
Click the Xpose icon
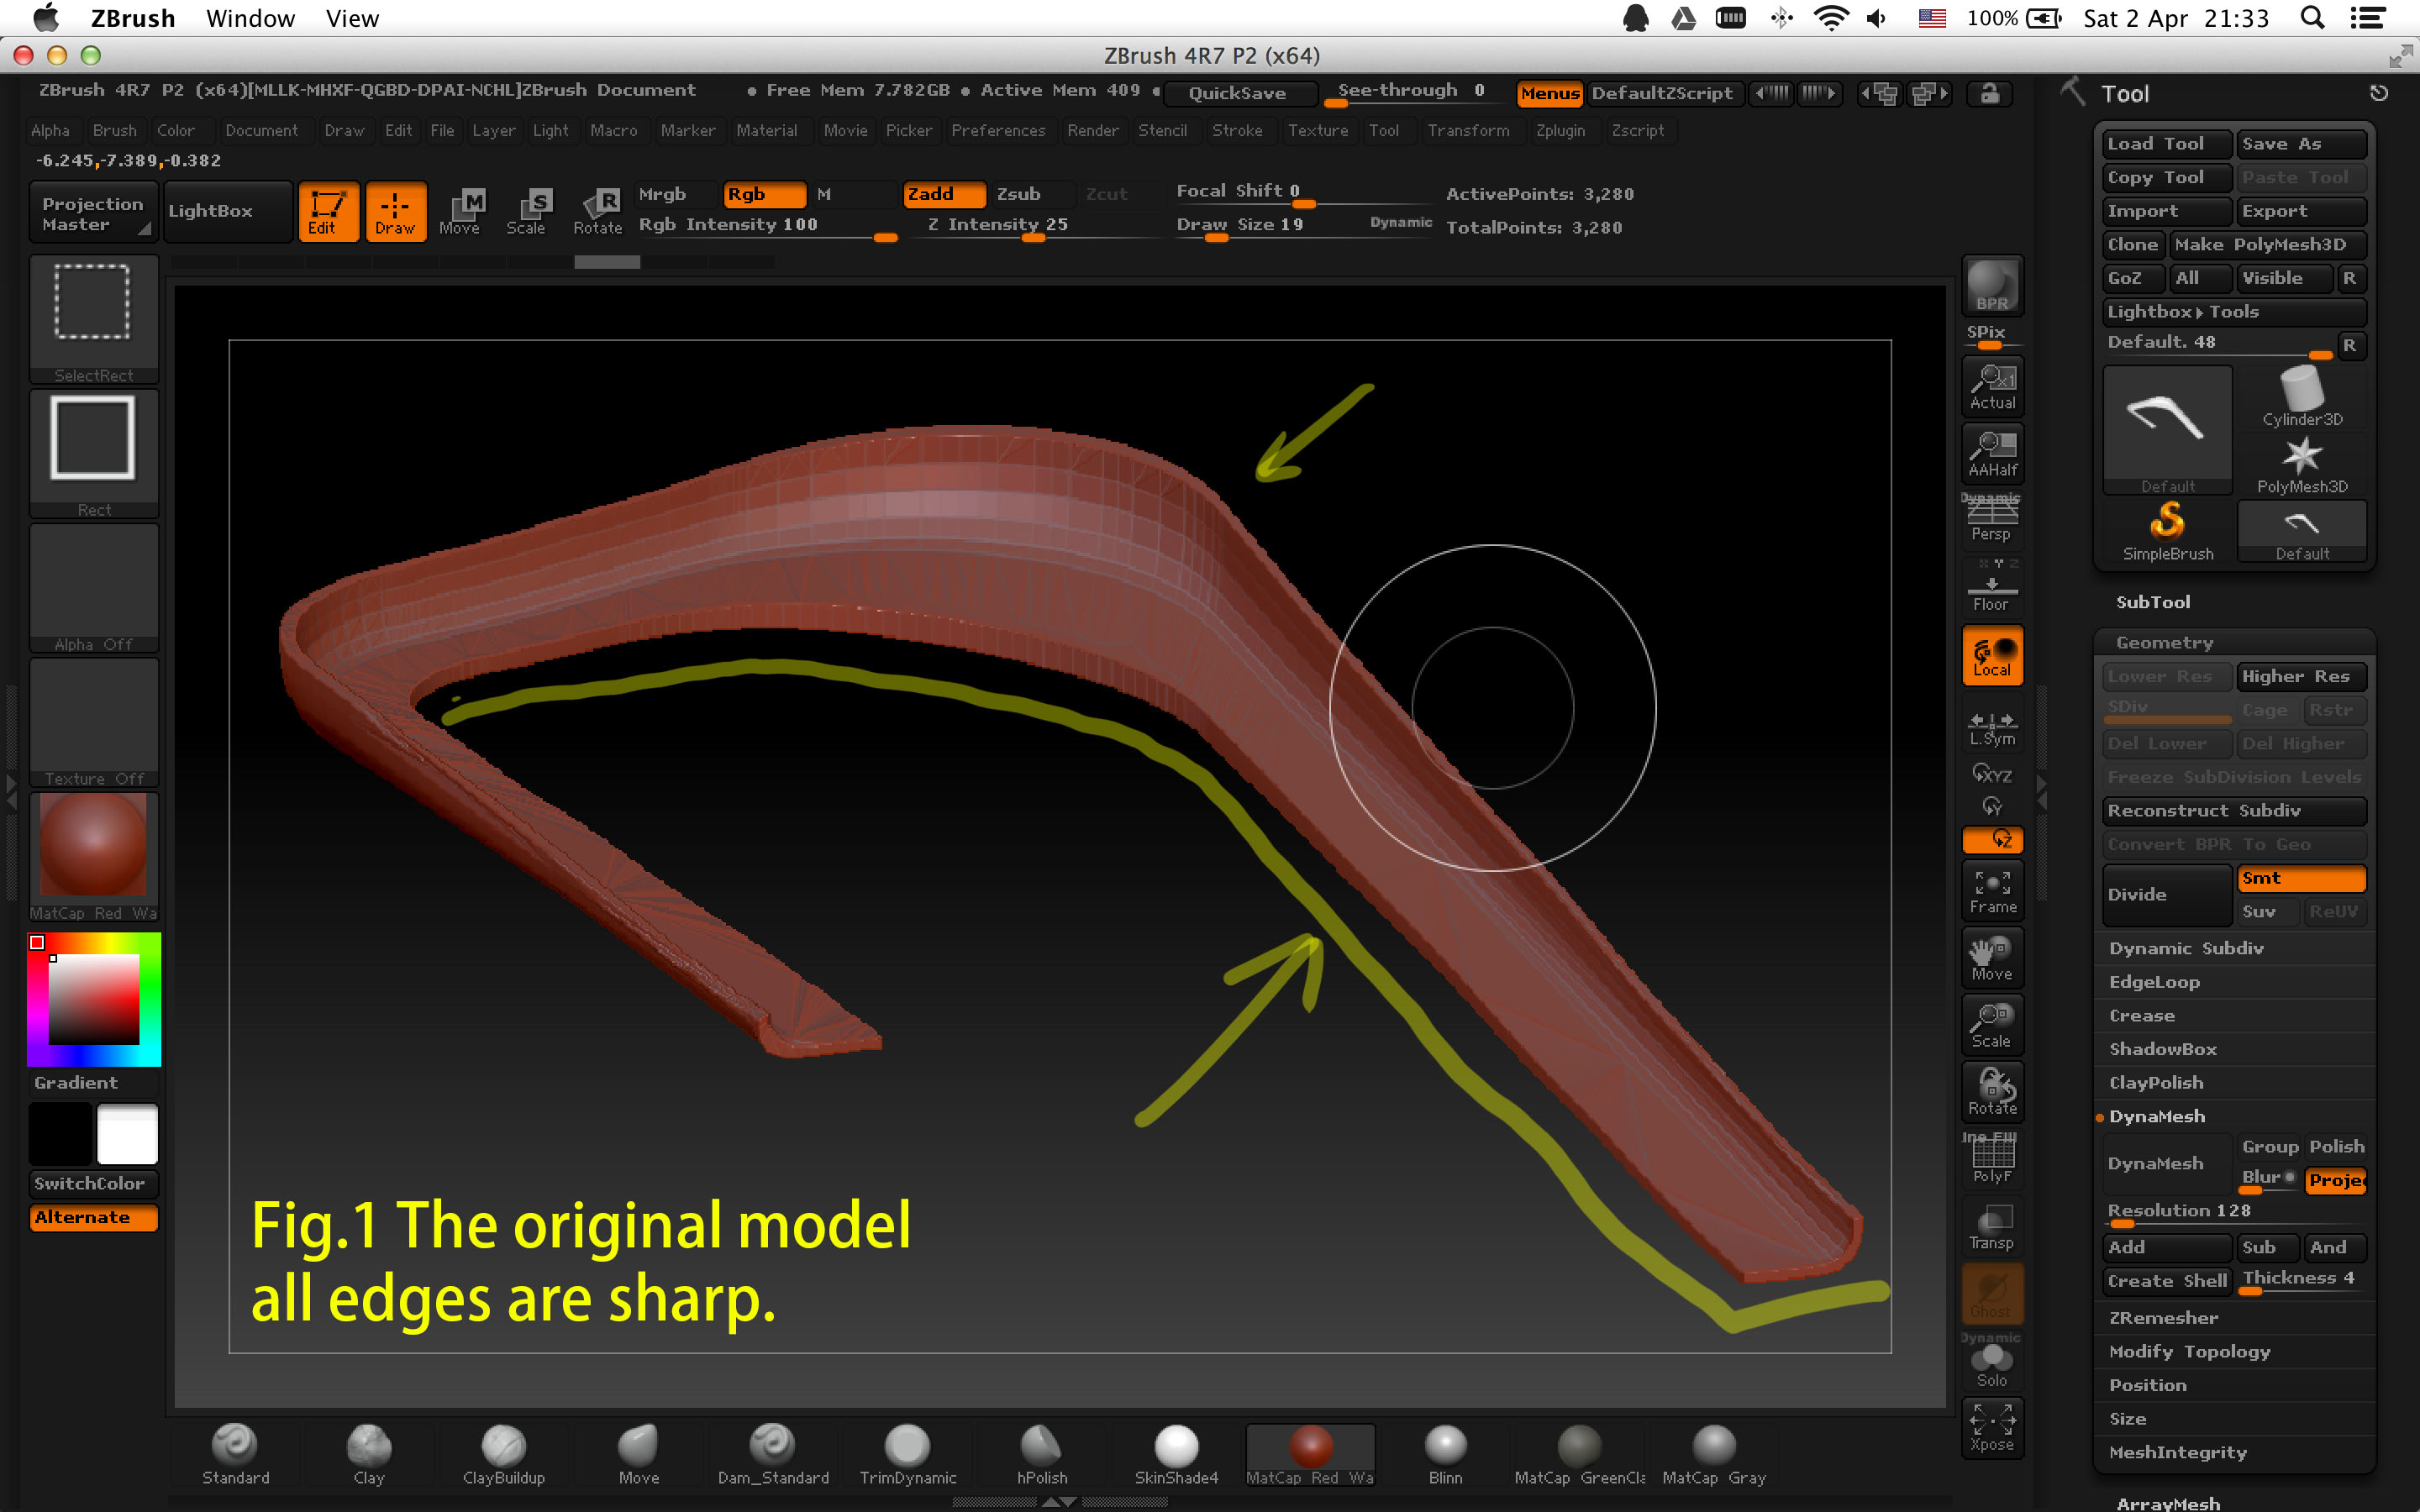(1992, 1428)
